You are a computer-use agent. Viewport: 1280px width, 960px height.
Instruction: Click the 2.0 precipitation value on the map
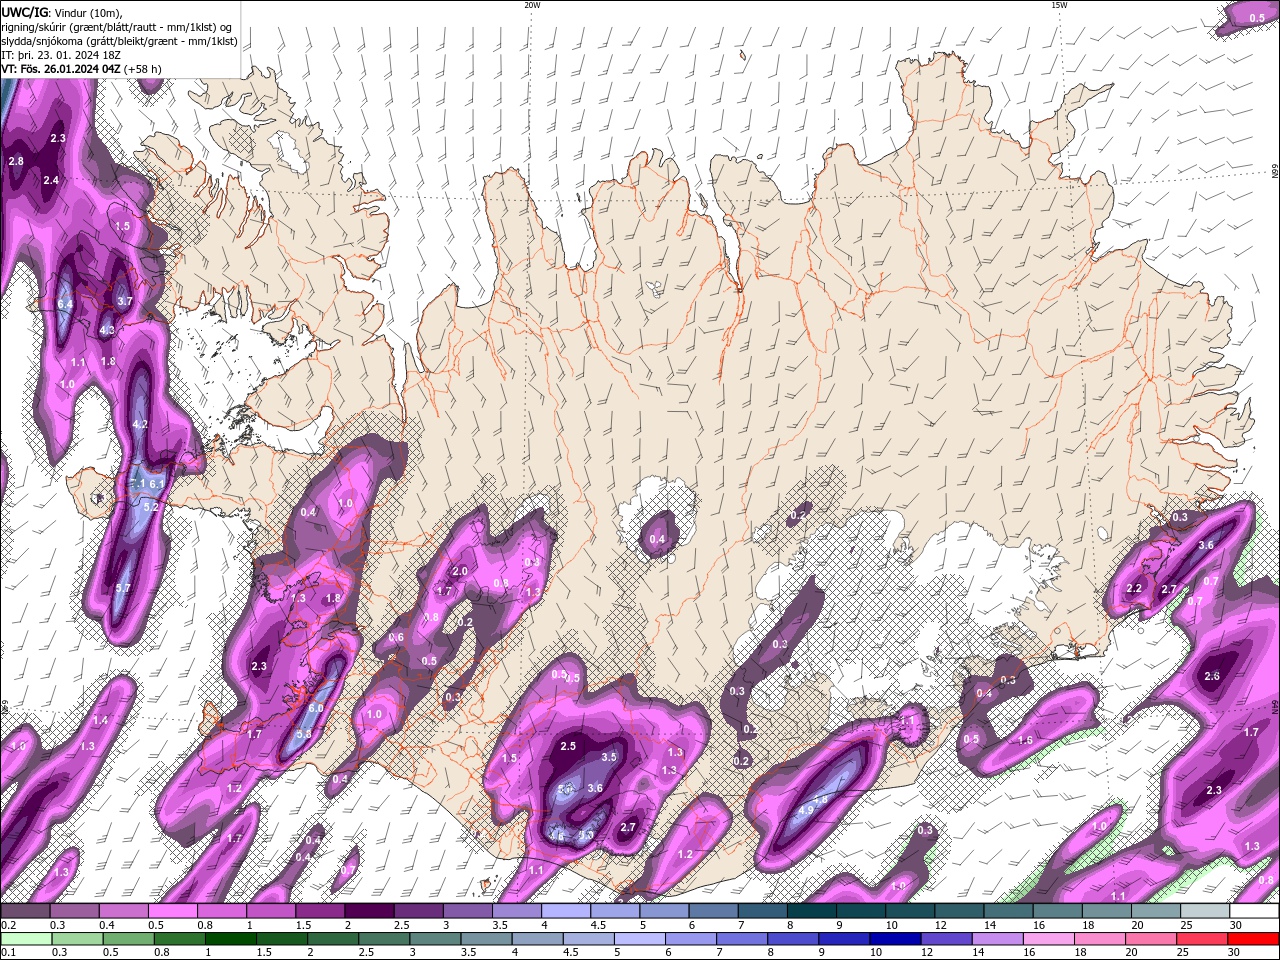tap(460, 571)
